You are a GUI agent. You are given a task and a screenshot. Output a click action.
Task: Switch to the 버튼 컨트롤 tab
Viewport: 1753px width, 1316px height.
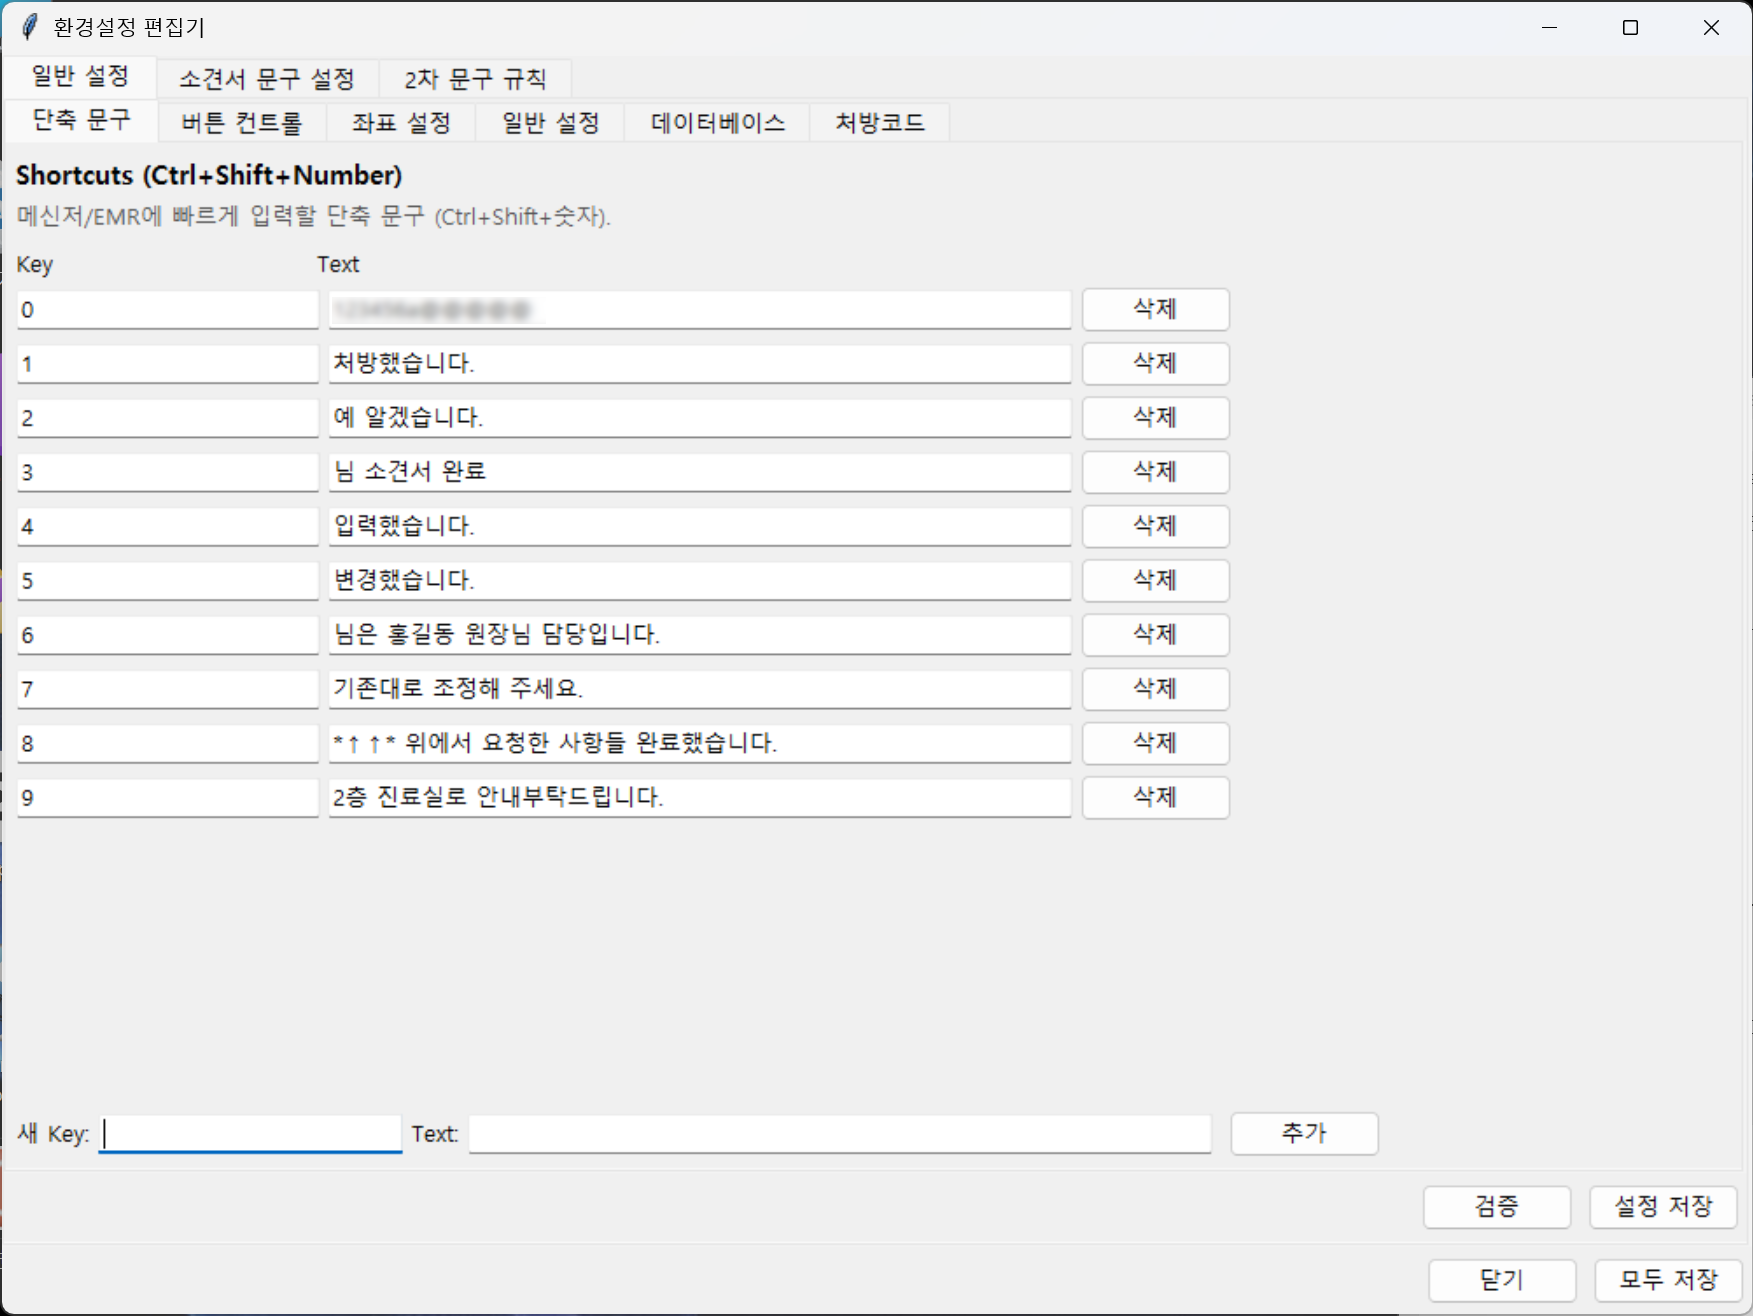click(241, 122)
